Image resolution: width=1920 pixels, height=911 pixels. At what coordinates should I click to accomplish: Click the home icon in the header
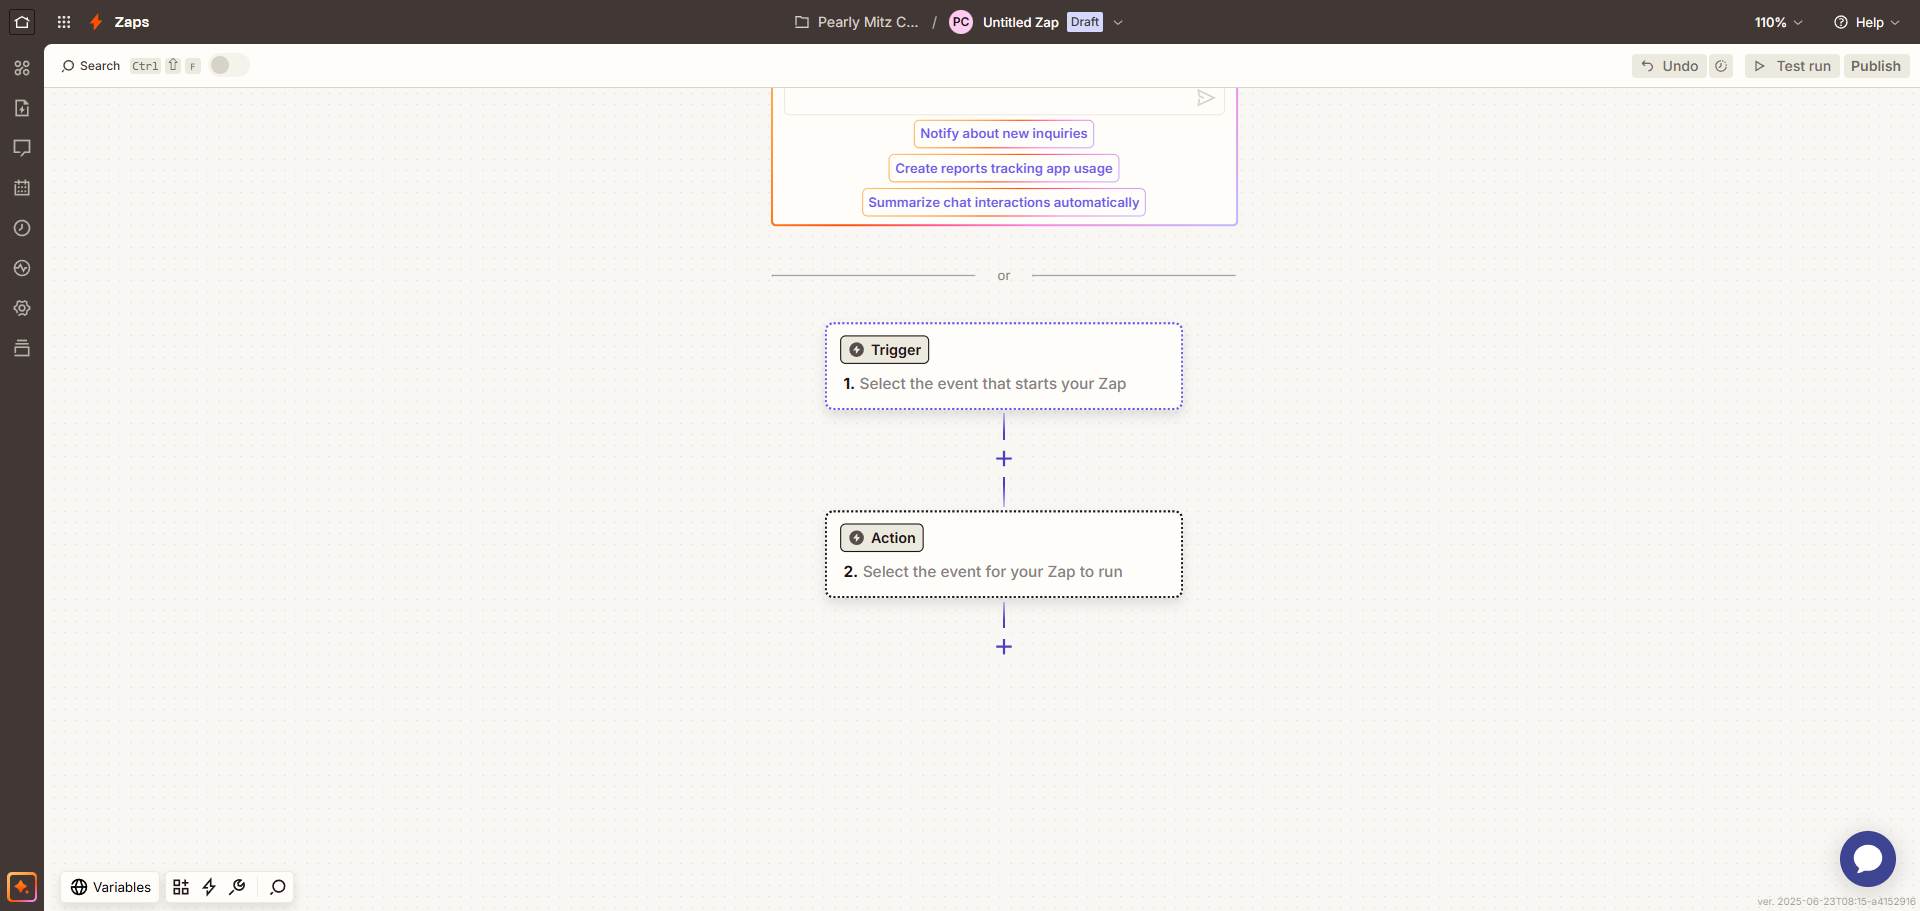point(21,21)
